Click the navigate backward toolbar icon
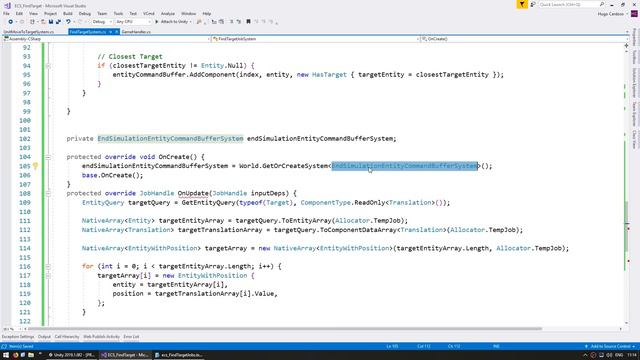 pyautogui.click(x=10, y=22)
